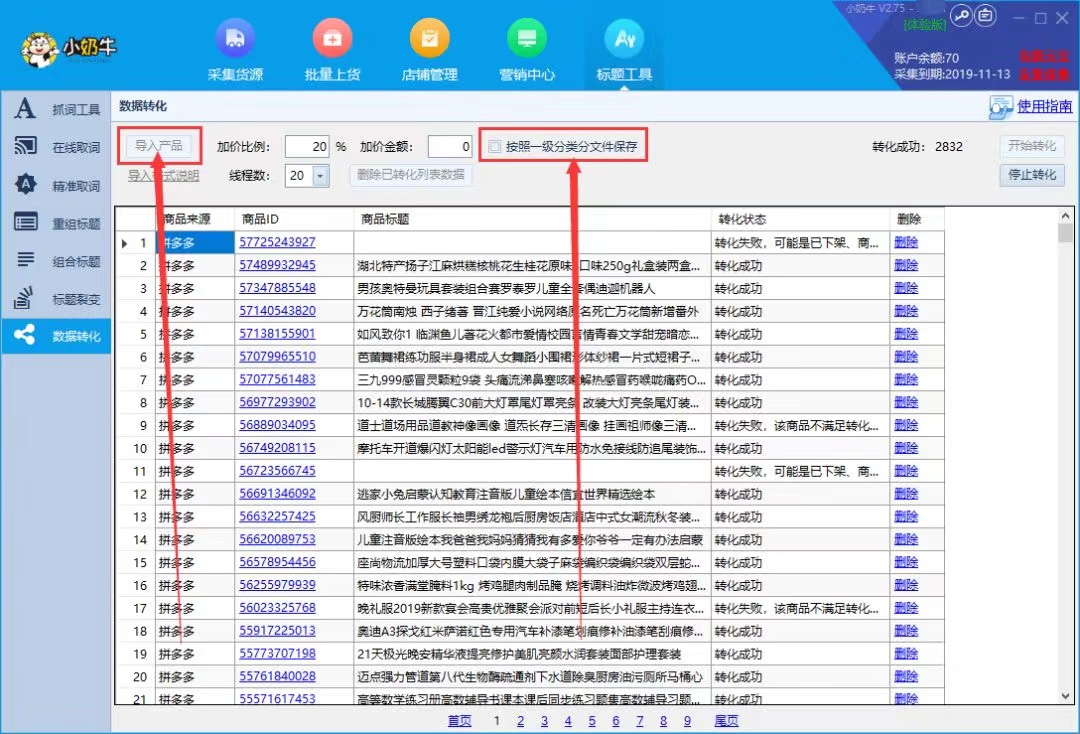Open product ID 55761840028 link
This screenshot has width=1080, height=734.
coord(278,676)
